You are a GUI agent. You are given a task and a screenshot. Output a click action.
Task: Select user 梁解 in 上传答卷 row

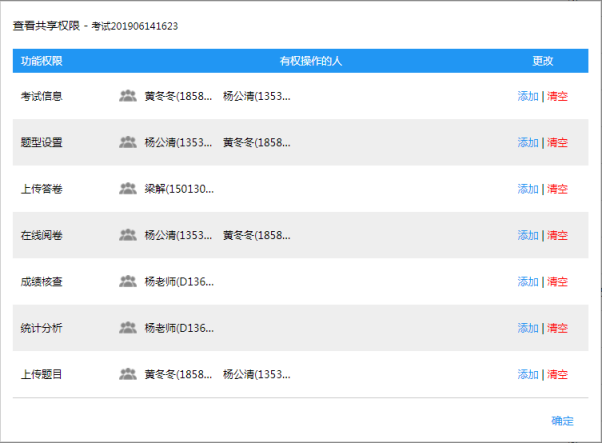click(x=179, y=188)
